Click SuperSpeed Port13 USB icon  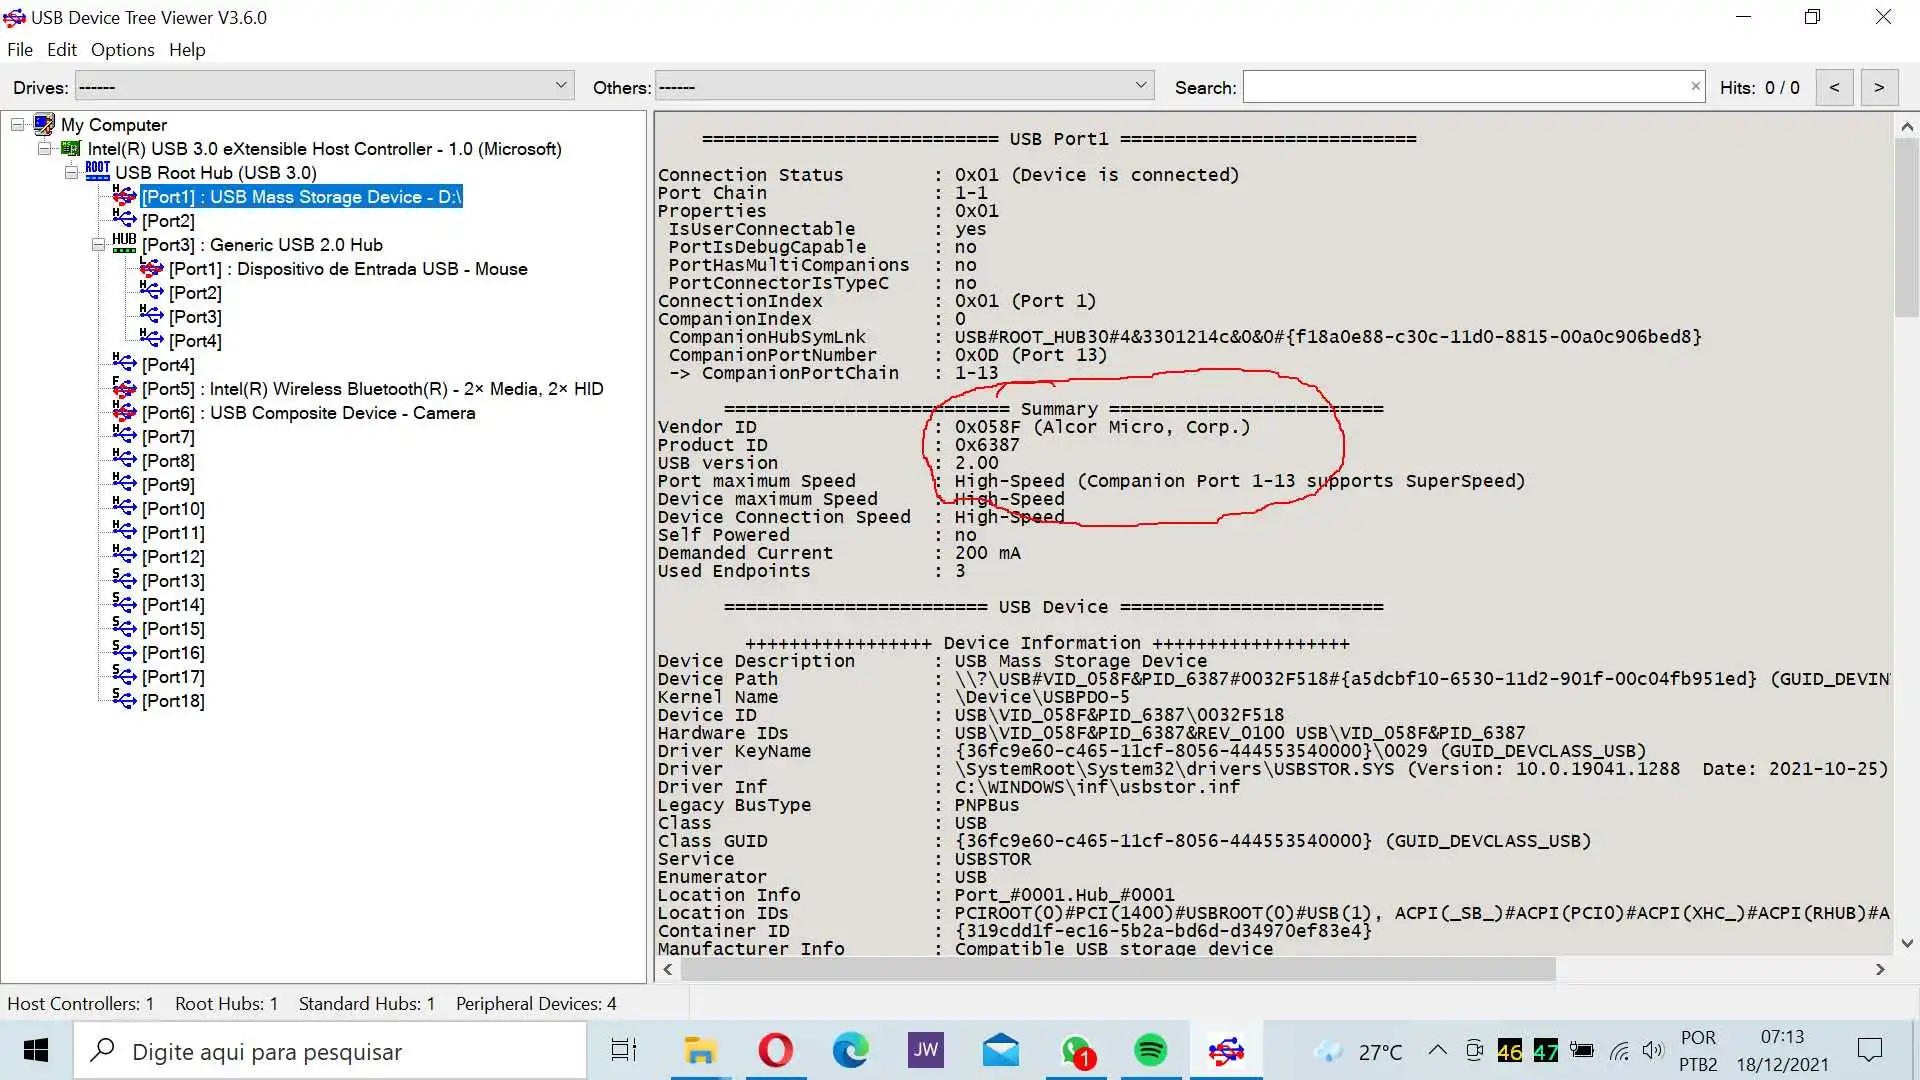tap(124, 580)
